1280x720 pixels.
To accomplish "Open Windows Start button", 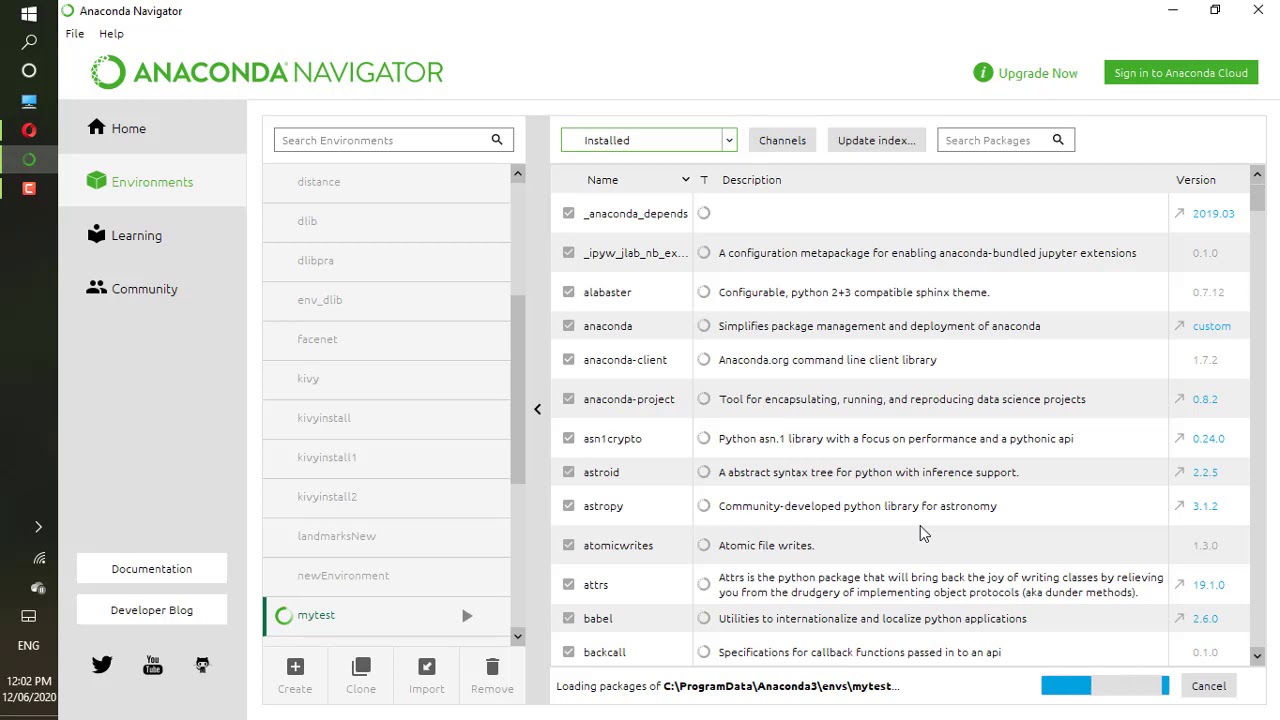I will tap(29, 14).
